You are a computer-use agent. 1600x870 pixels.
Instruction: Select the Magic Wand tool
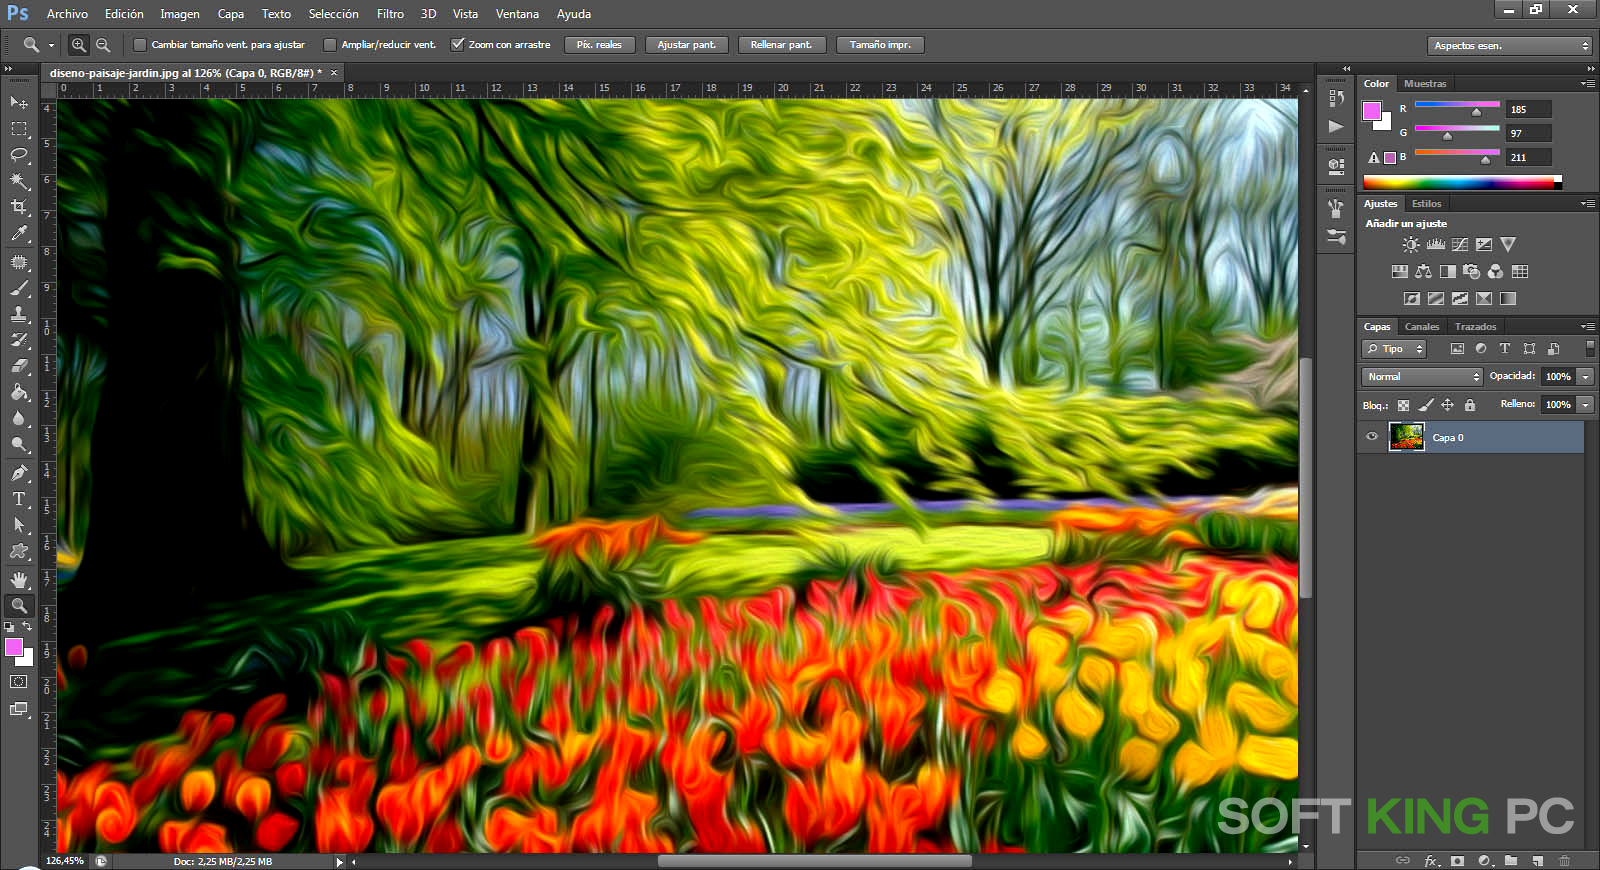[19, 181]
